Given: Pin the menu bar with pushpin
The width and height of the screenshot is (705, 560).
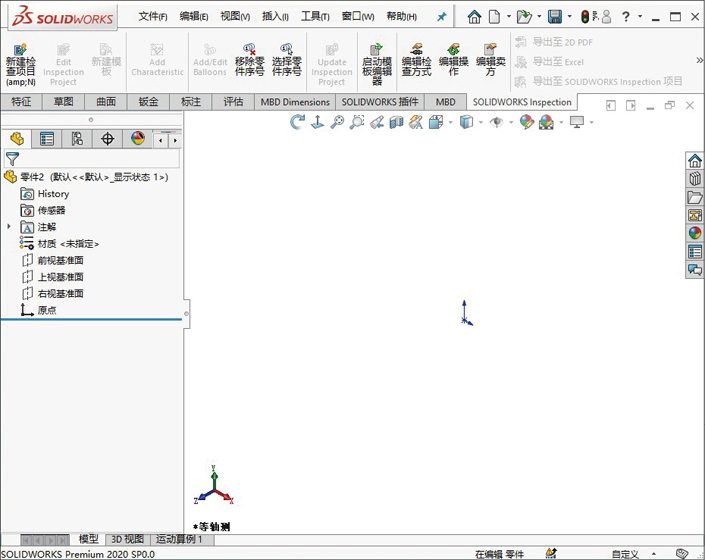Looking at the screenshot, I should click(x=442, y=17).
